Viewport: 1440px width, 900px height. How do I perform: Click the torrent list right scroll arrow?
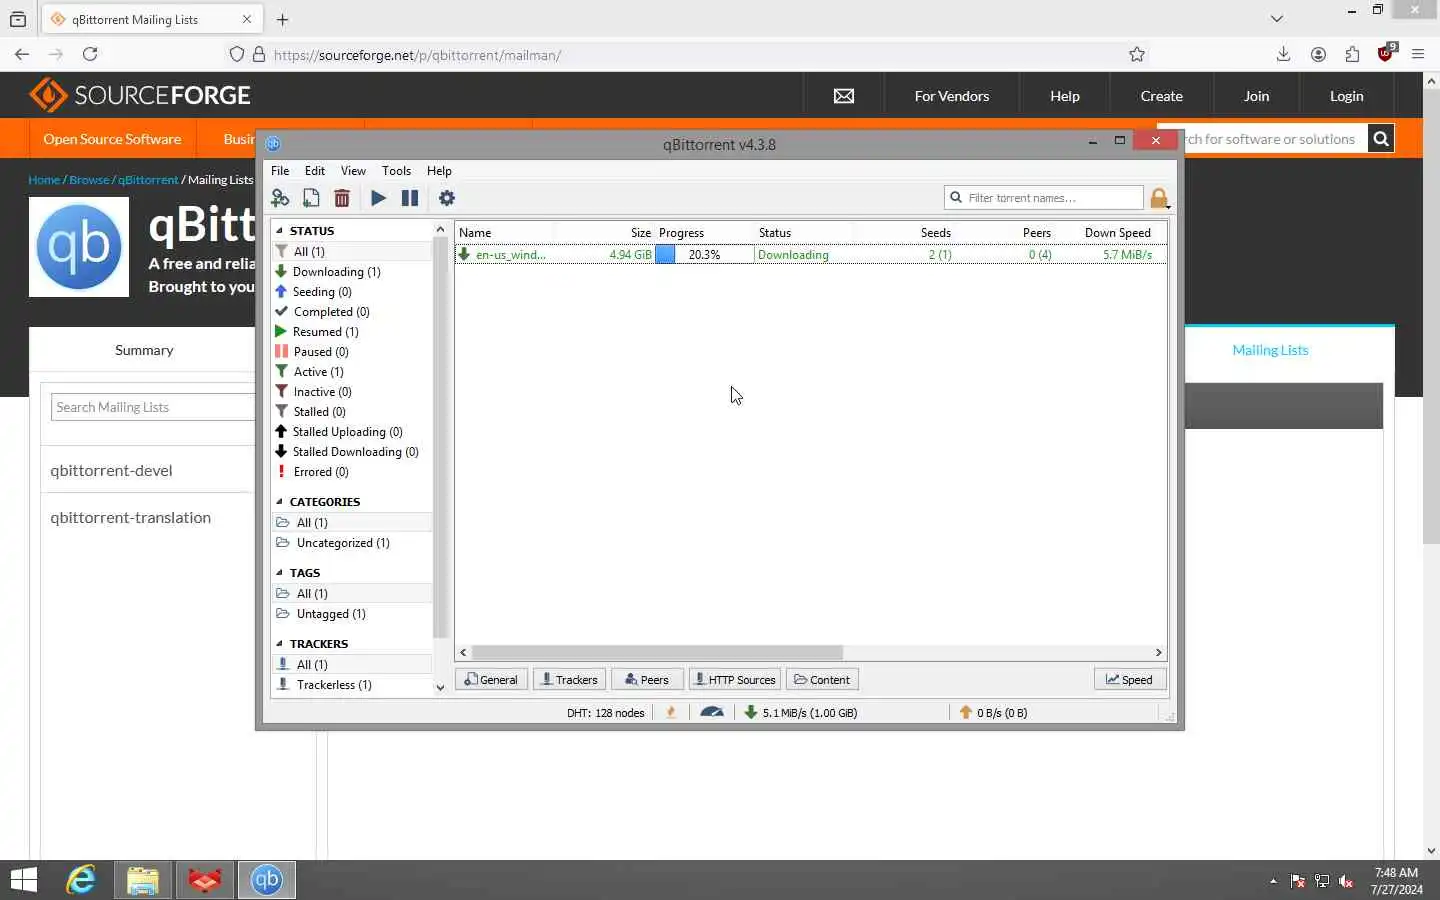(1159, 652)
